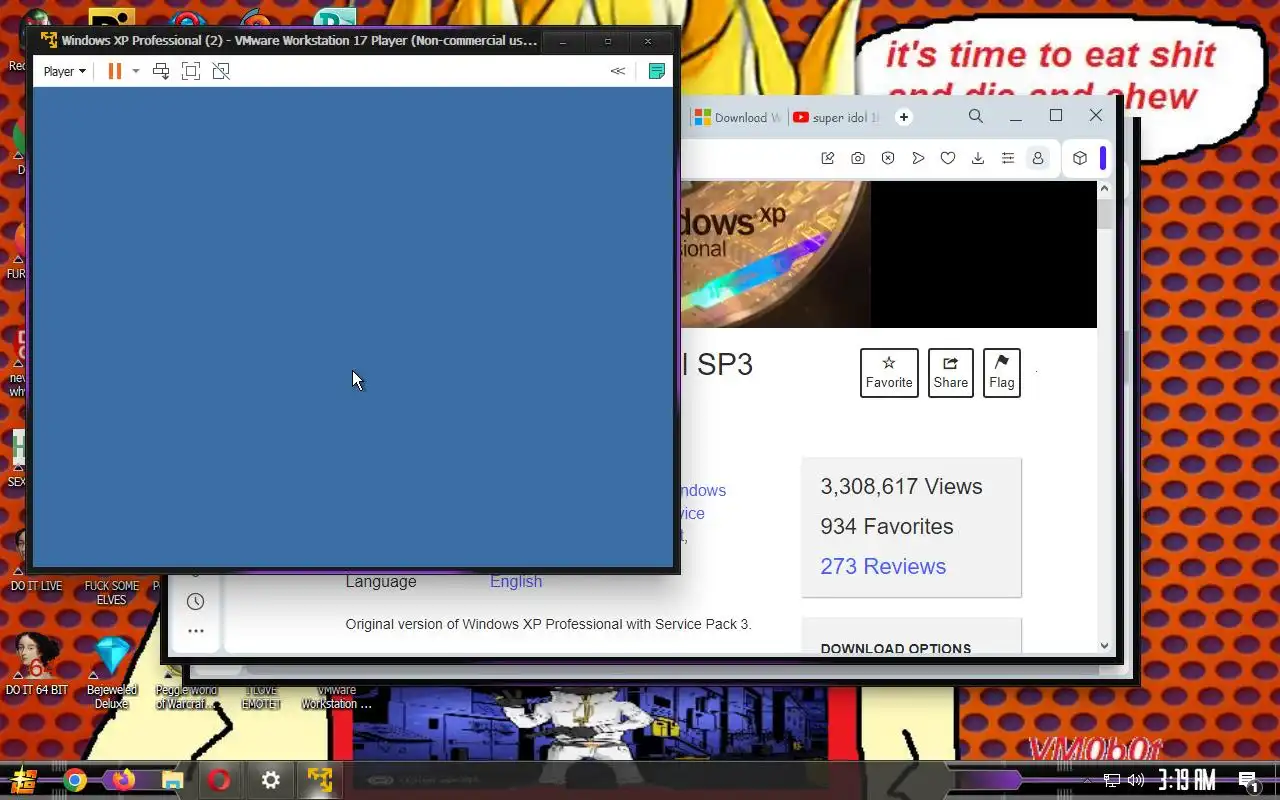Click the Share button
Viewport: 1280px width, 800px height.
[x=951, y=372]
